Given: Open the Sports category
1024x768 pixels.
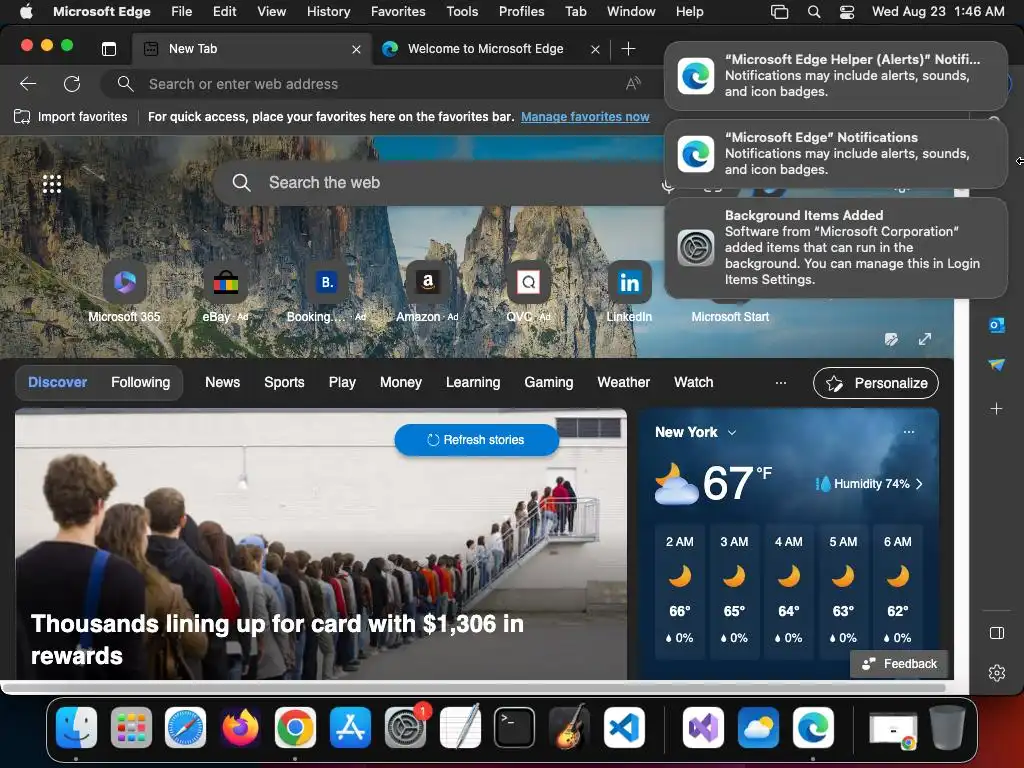Looking at the screenshot, I should 284,383.
